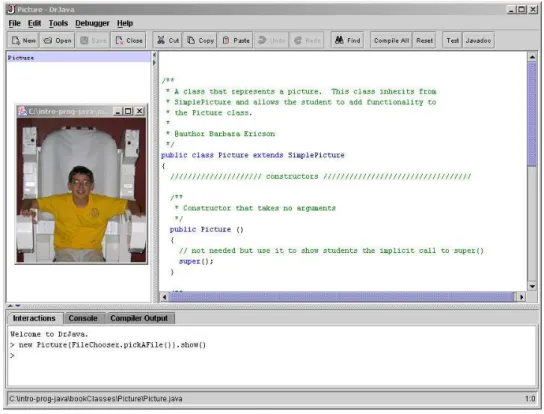
Task: Click 'Welcome to DrJava.' text
Action: (49, 334)
